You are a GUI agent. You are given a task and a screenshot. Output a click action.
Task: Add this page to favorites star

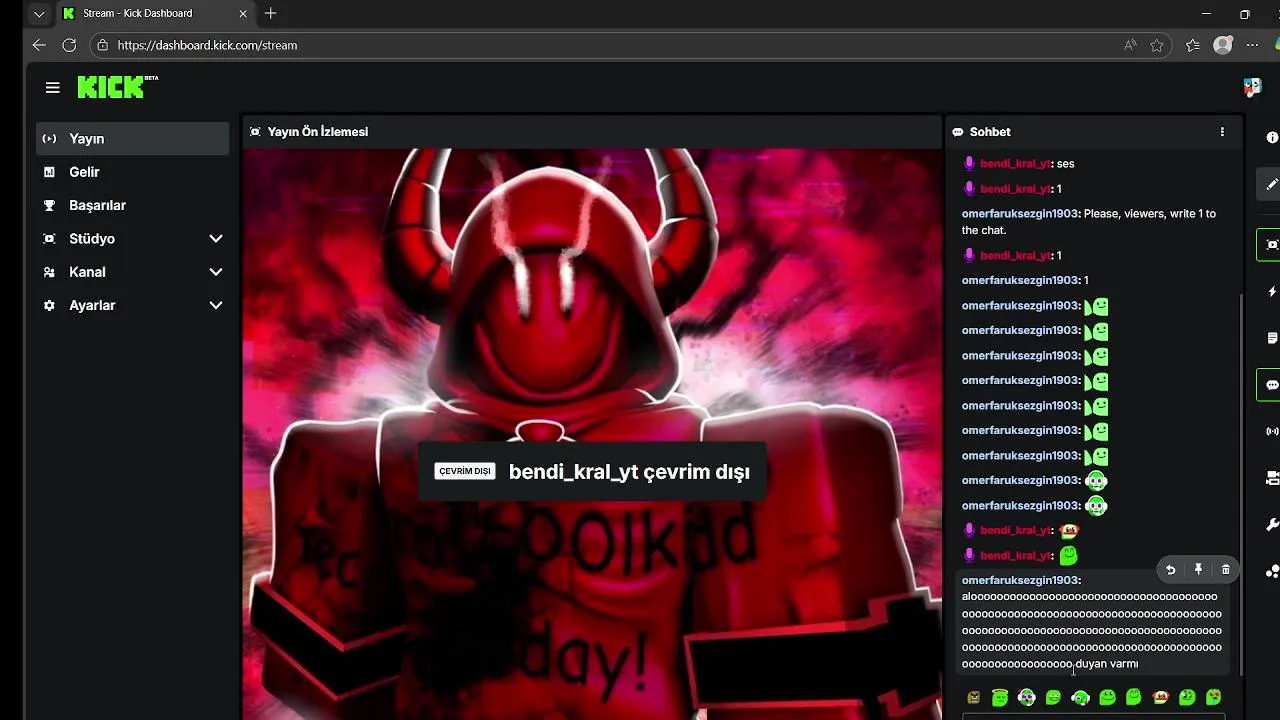click(x=1157, y=45)
